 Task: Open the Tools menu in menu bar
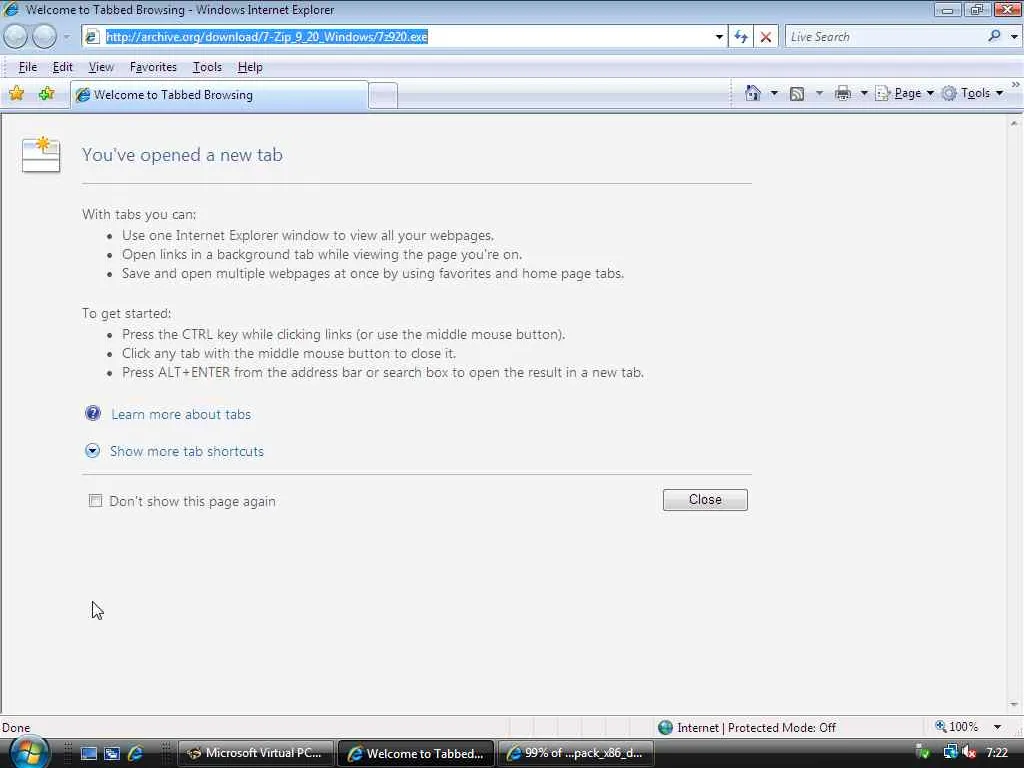207,67
